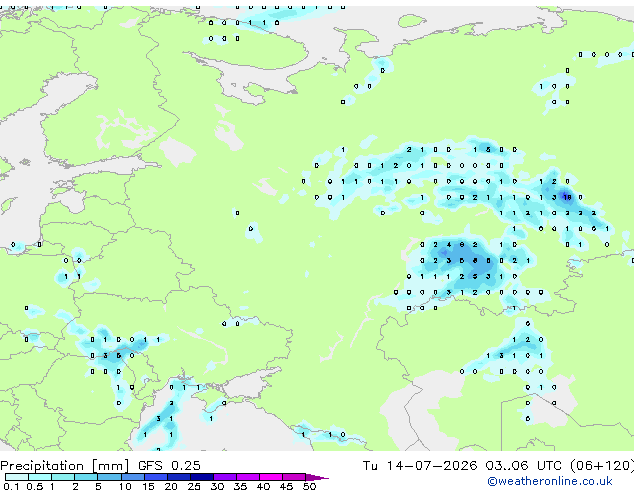
Task: Click the "0.5" legend scale label
Action: tap(35, 486)
